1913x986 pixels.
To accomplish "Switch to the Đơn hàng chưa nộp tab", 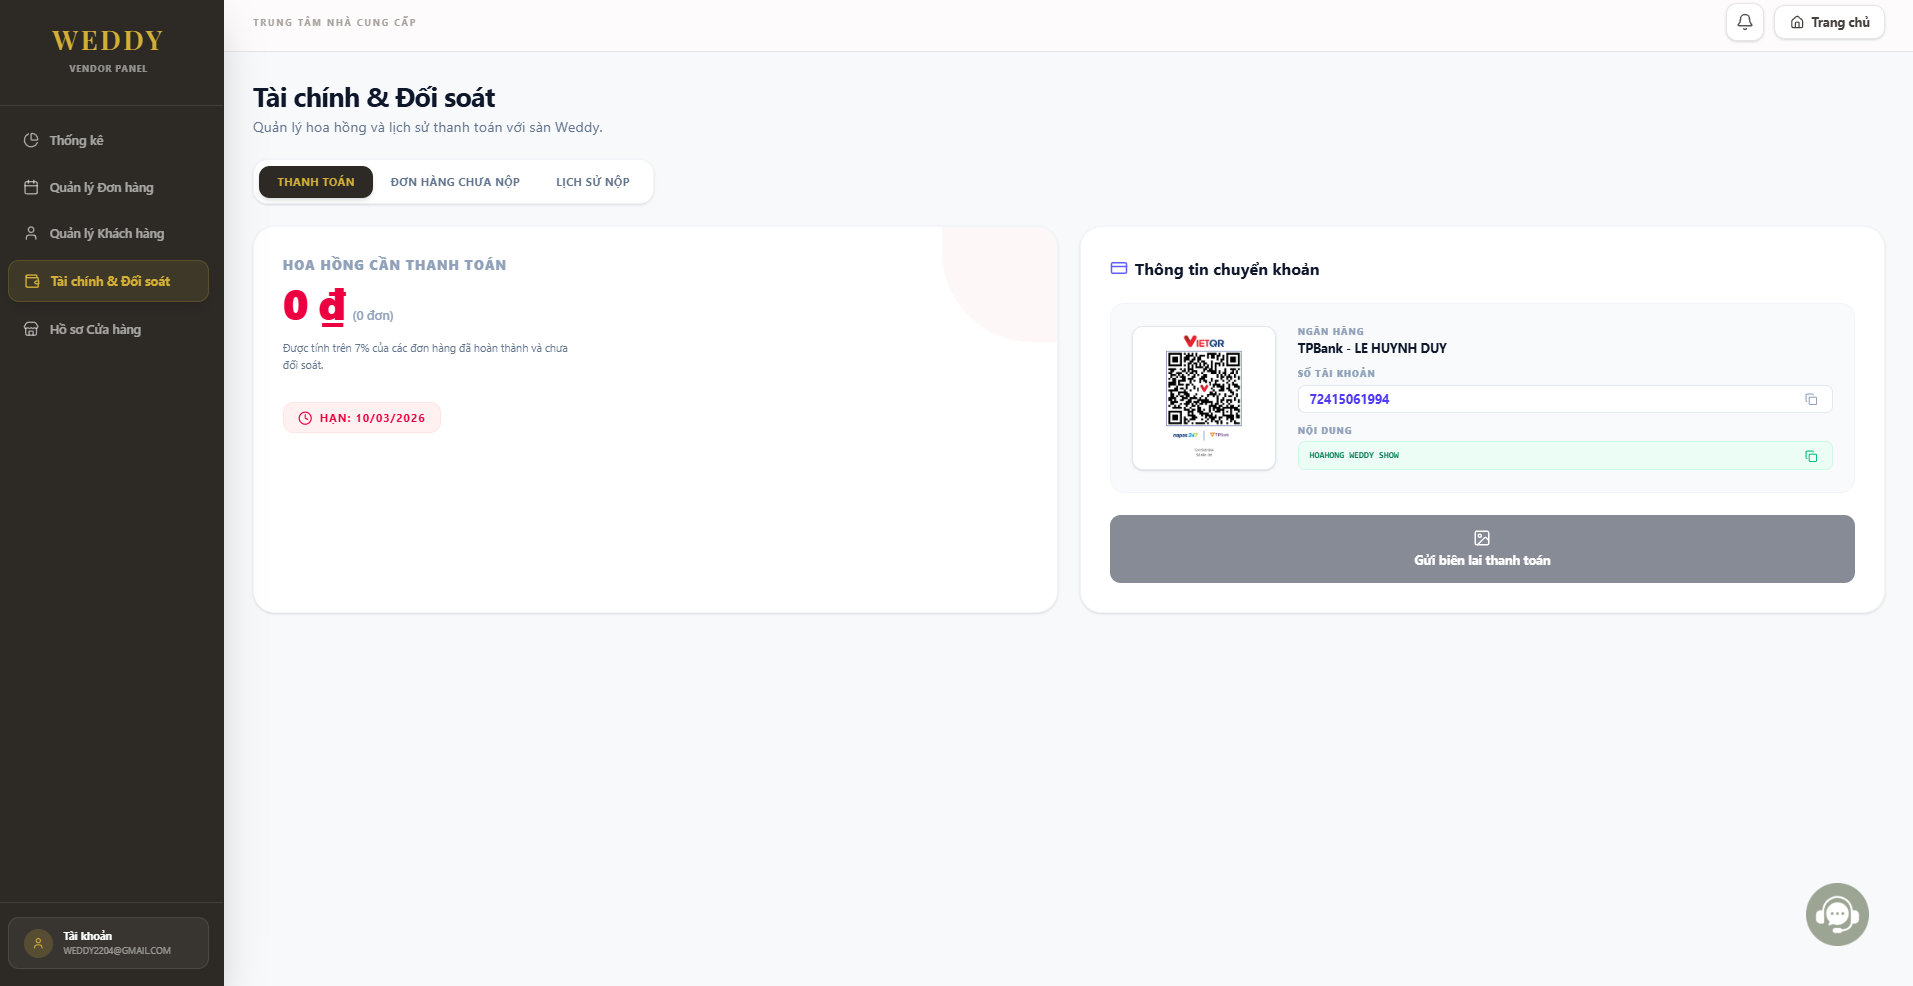I will (455, 182).
